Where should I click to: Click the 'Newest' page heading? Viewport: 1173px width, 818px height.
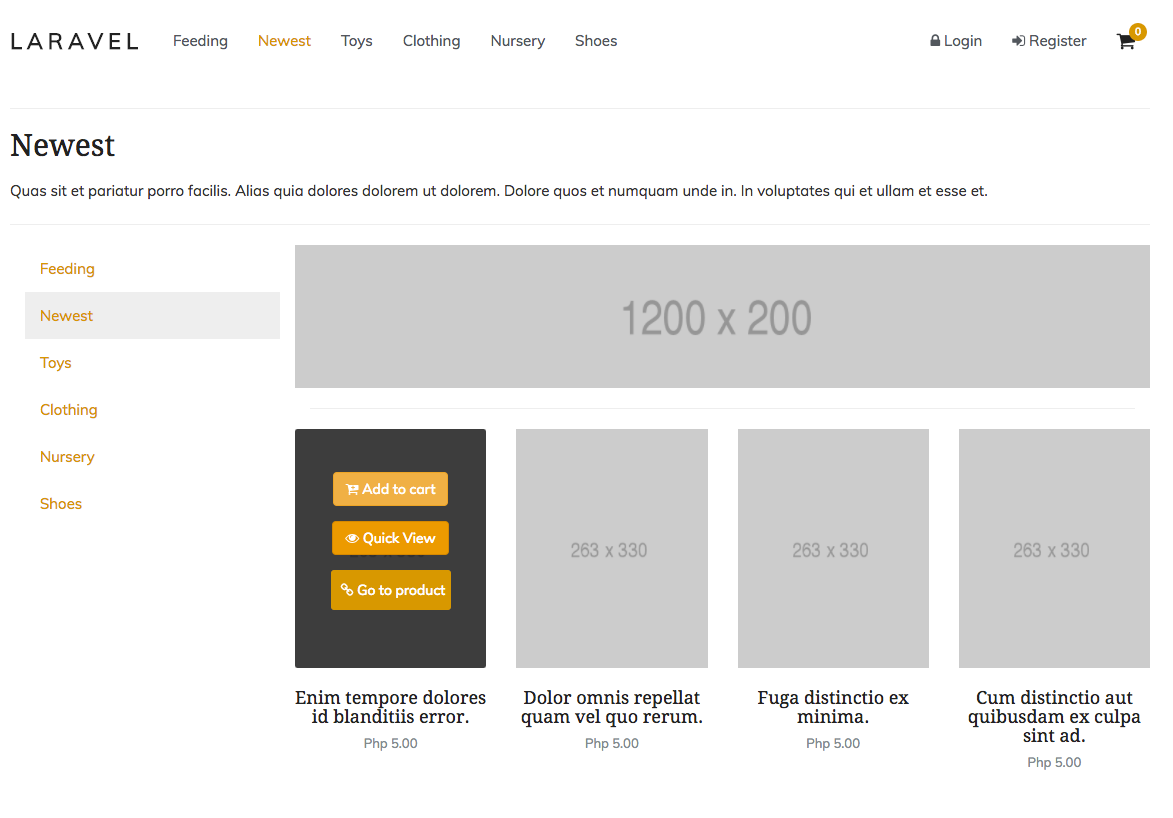point(63,145)
